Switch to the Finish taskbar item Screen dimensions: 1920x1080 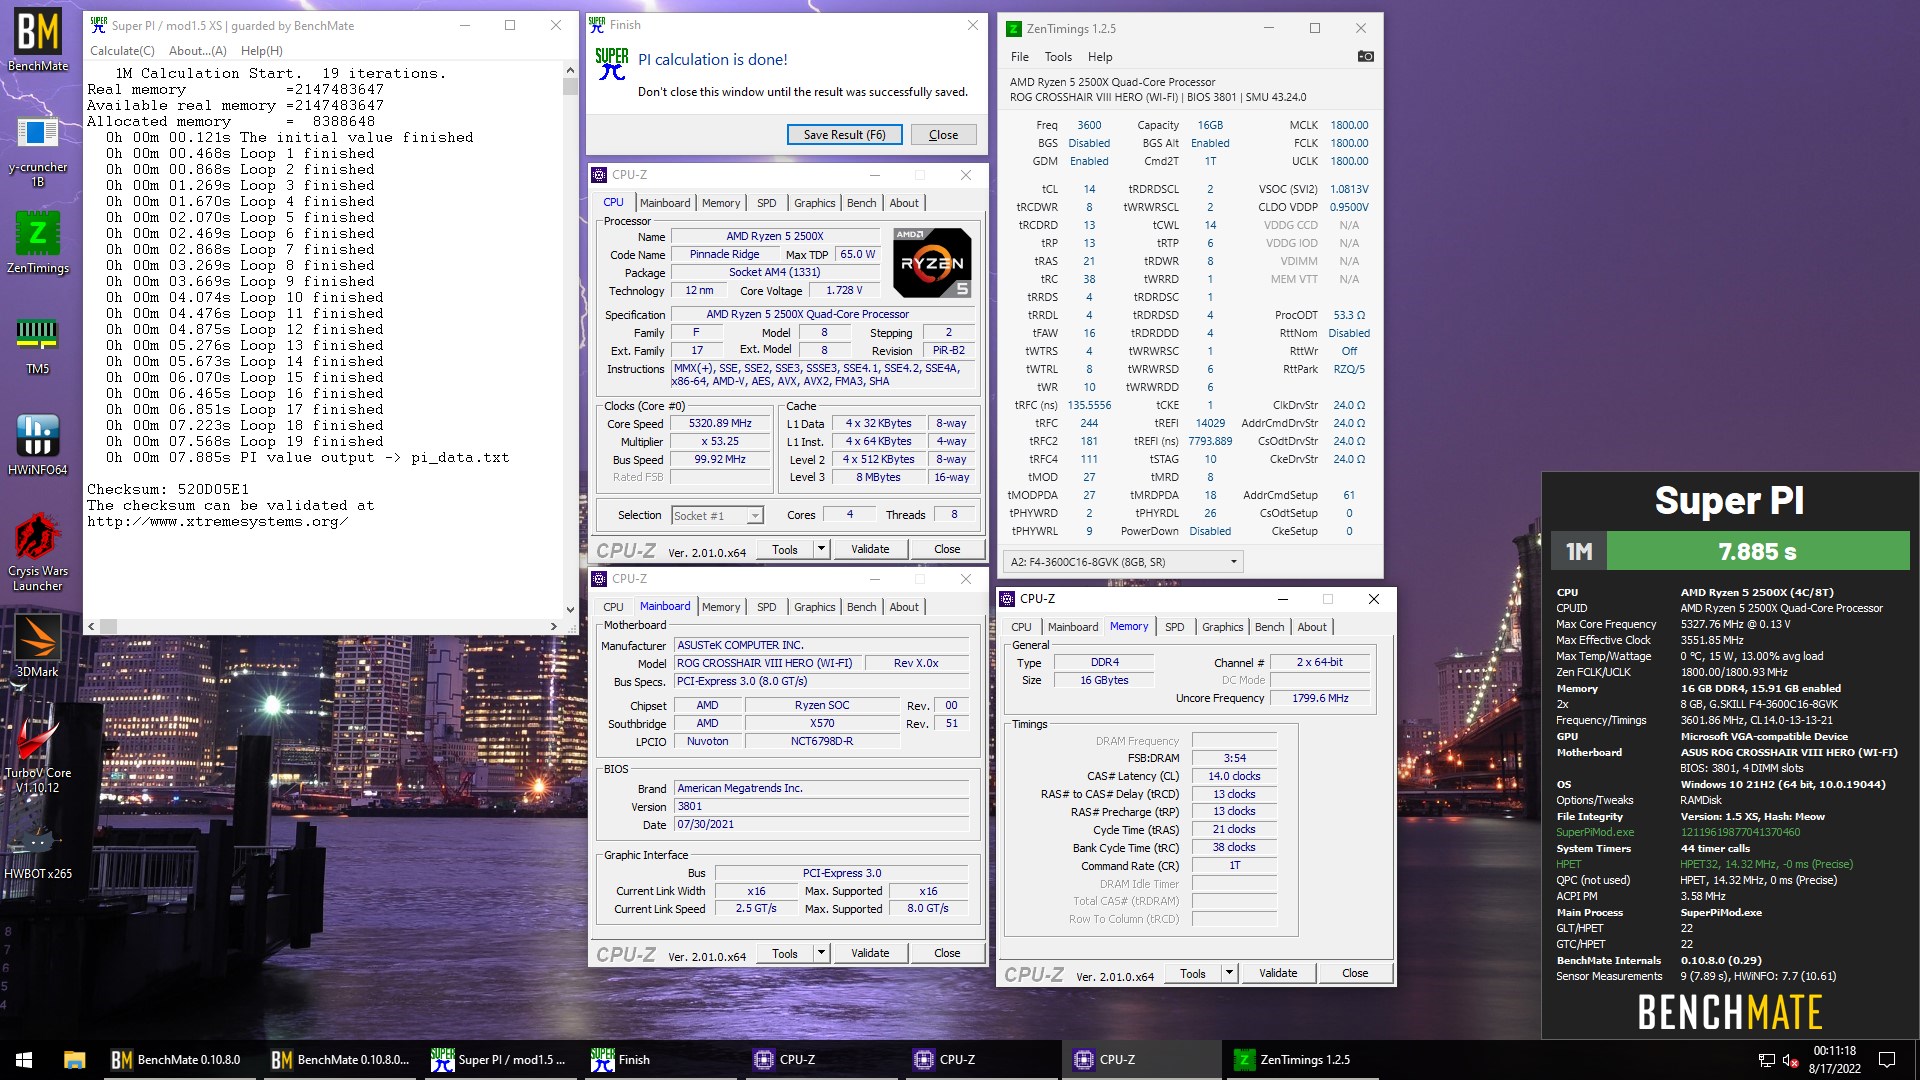(x=660, y=1060)
